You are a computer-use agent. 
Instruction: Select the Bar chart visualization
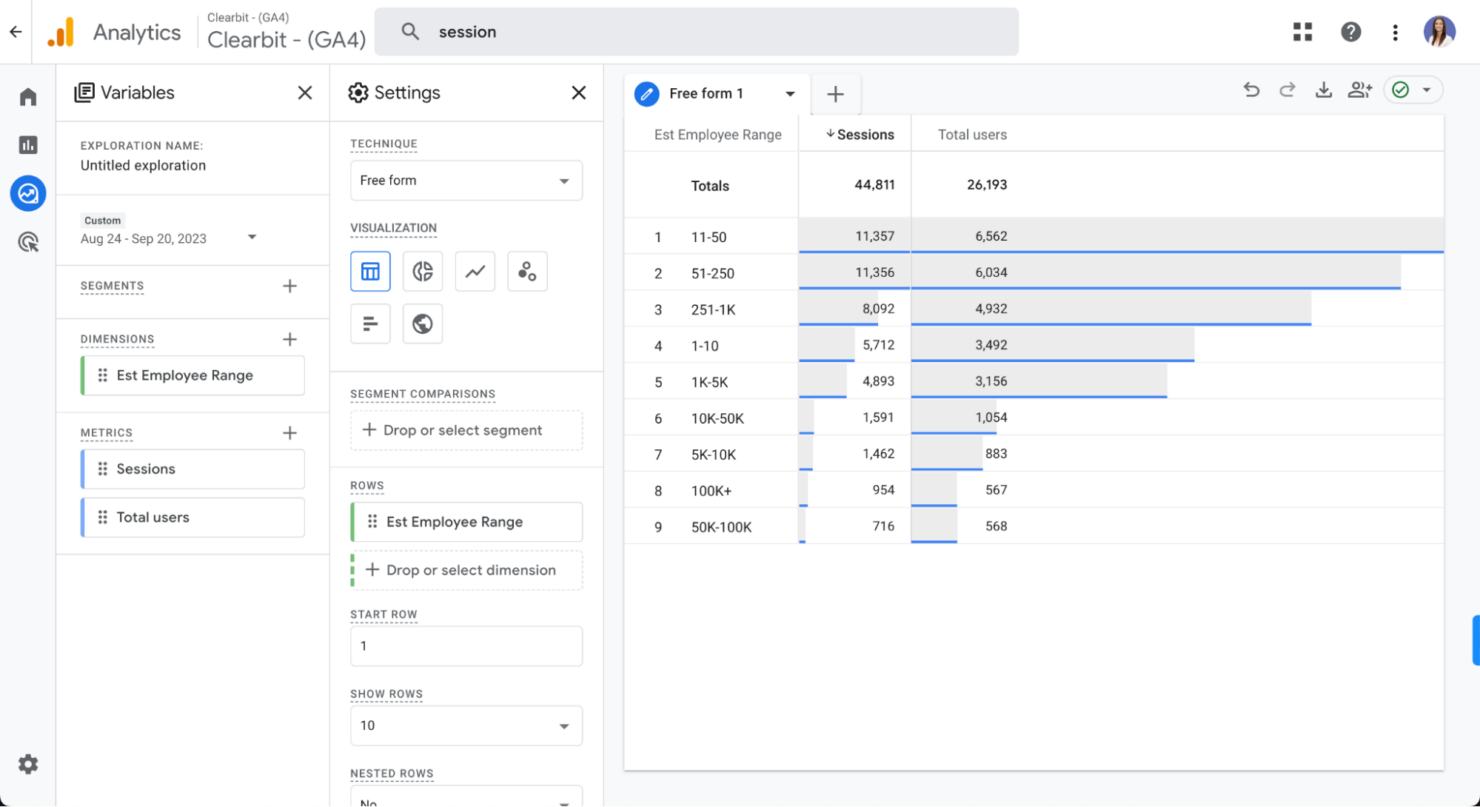(x=370, y=324)
